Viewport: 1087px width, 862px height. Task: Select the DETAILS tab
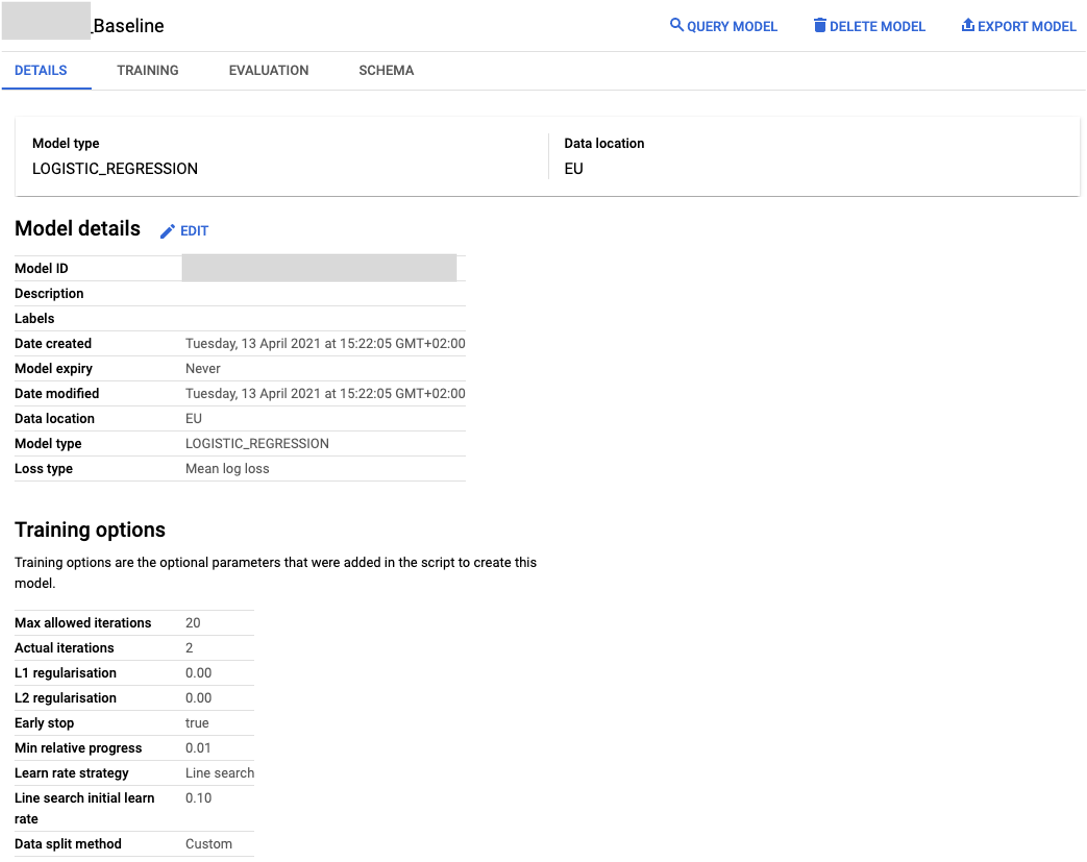click(x=41, y=70)
